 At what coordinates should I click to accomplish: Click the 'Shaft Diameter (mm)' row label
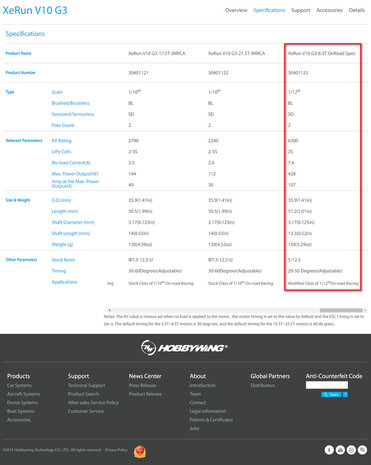click(73, 222)
